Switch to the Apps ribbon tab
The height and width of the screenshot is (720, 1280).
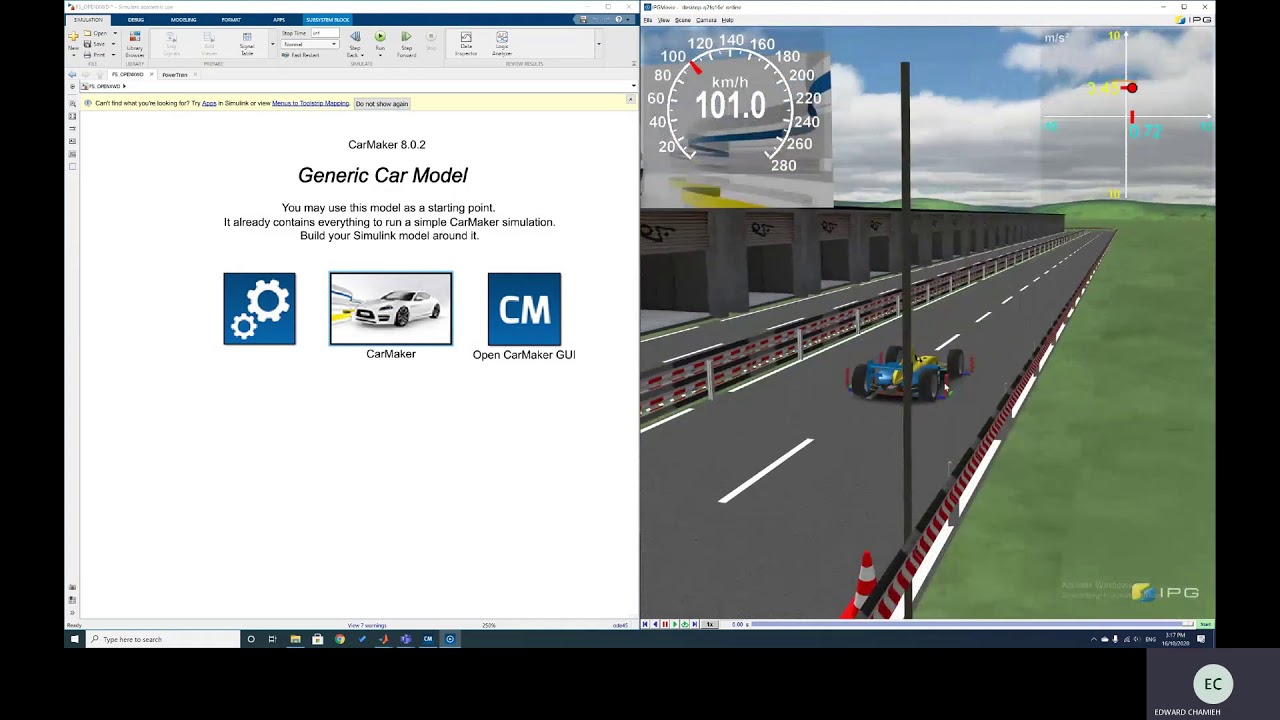tap(279, 20)
